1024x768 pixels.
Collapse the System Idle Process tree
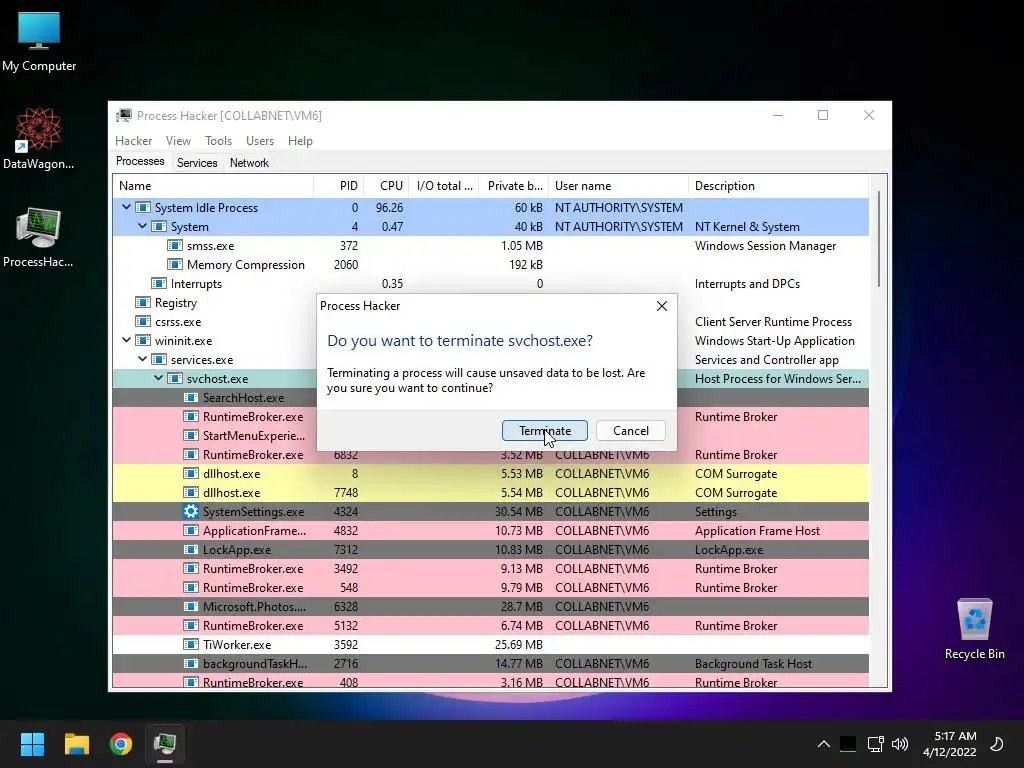[126, 207]
